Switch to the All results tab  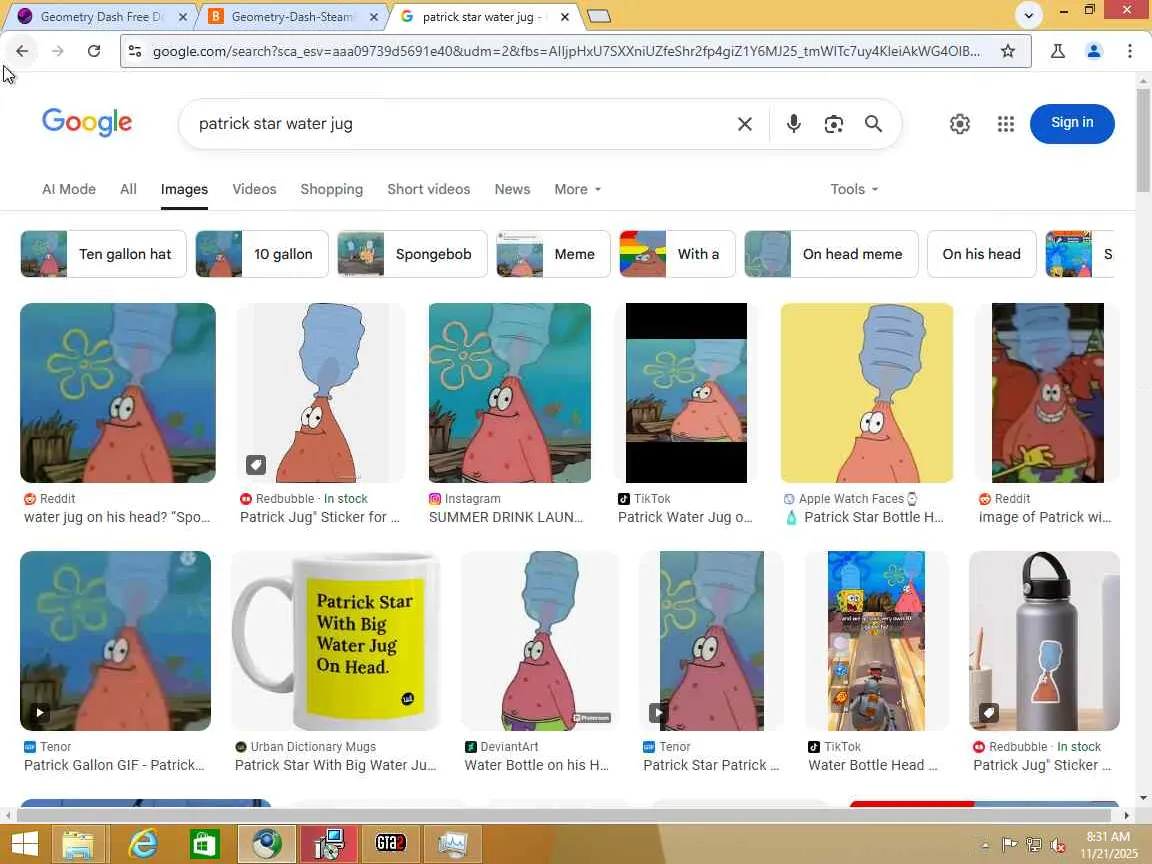tap(128, 189)
